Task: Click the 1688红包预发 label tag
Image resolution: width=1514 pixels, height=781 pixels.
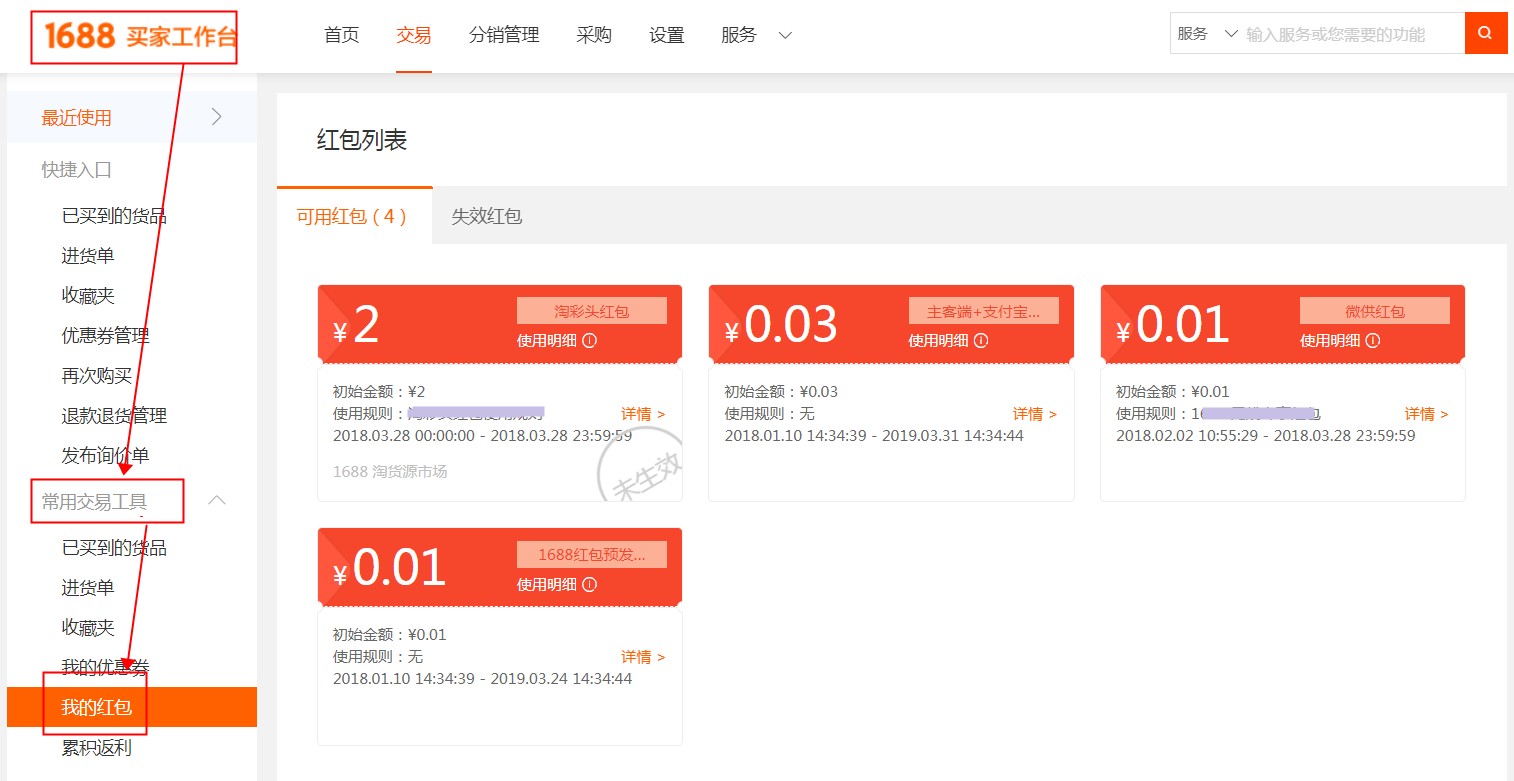Action: tap(592, 555)
